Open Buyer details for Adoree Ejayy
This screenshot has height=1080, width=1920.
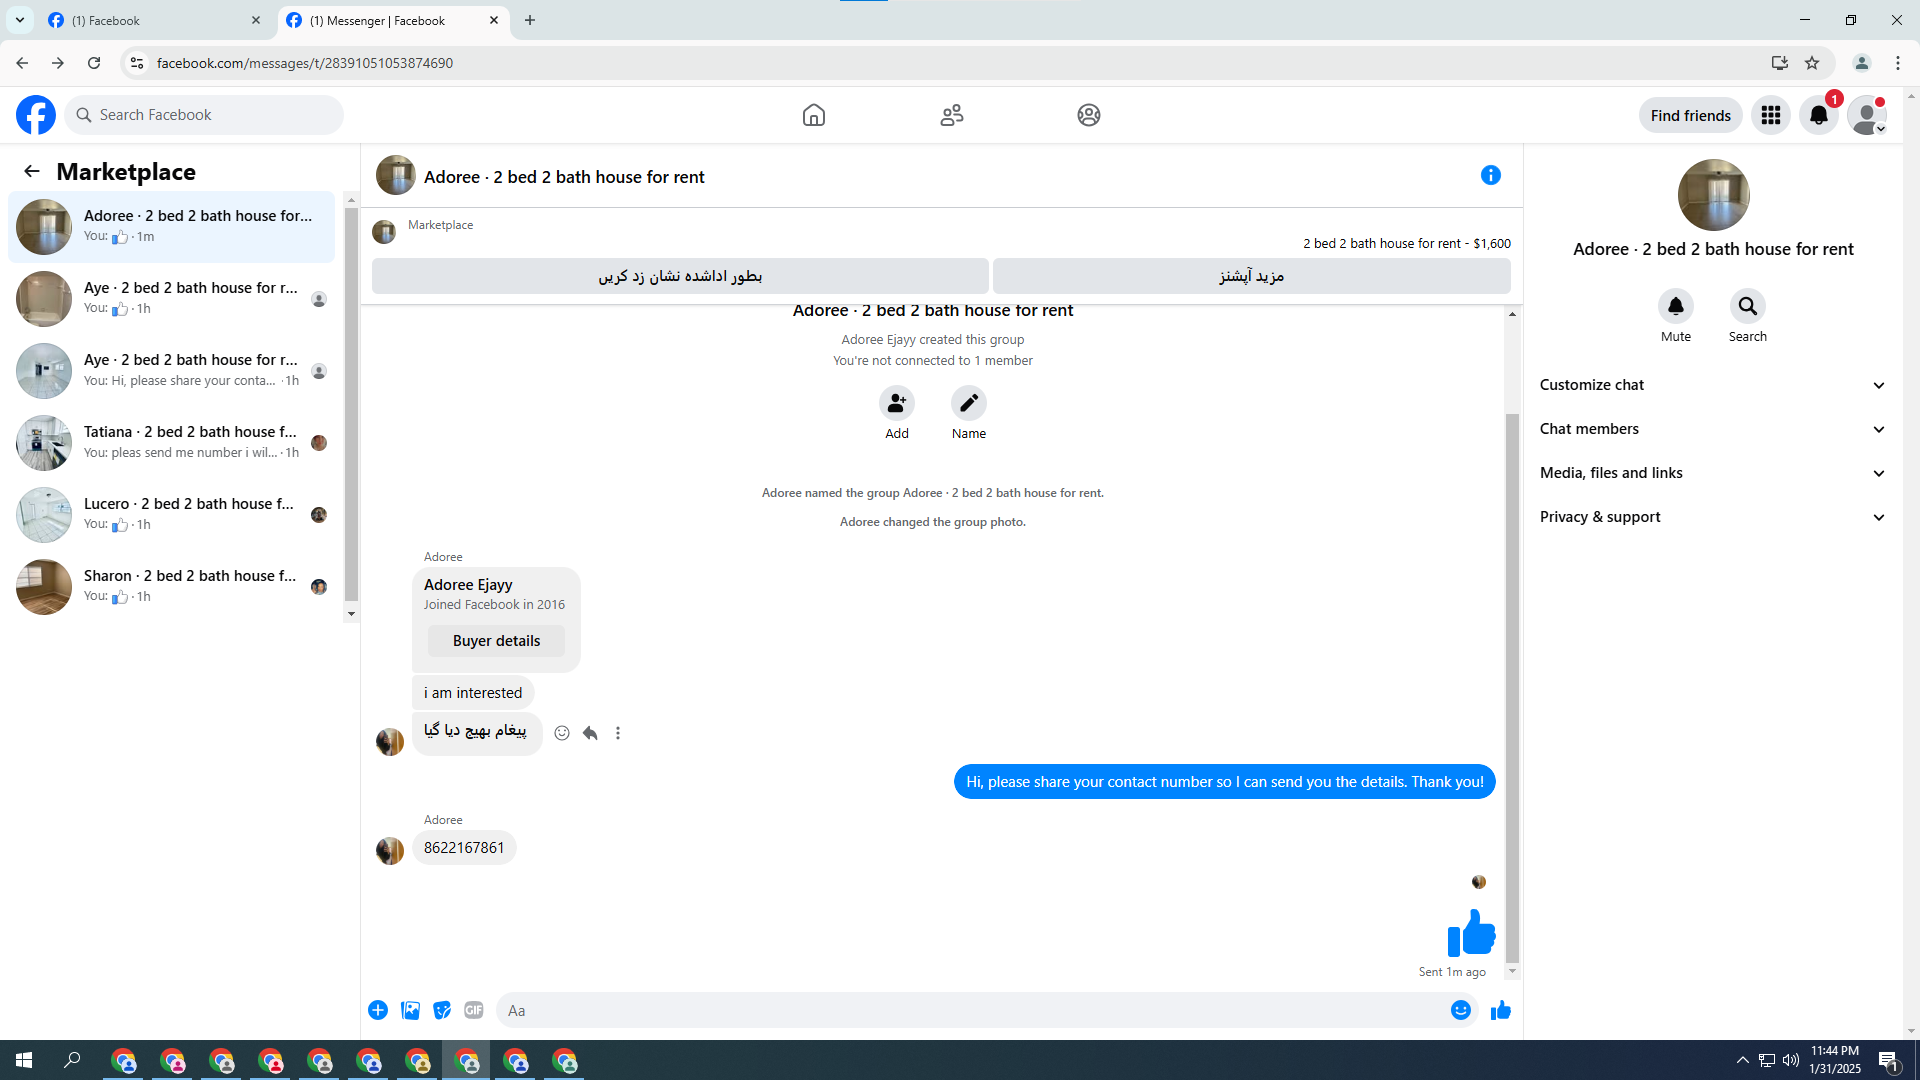[496, 641]
